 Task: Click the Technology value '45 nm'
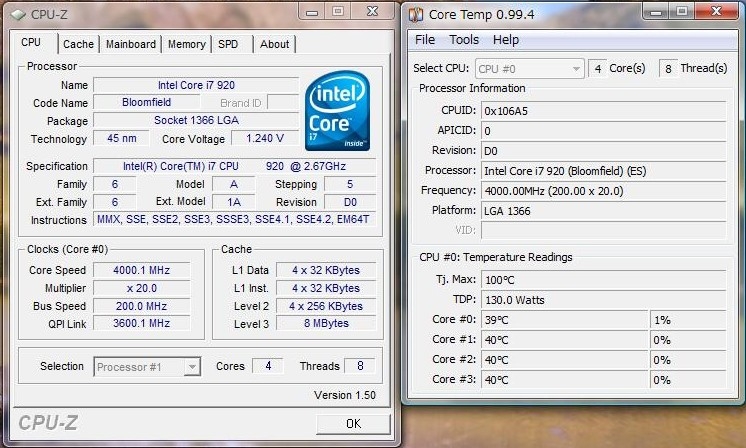point(121,138)
